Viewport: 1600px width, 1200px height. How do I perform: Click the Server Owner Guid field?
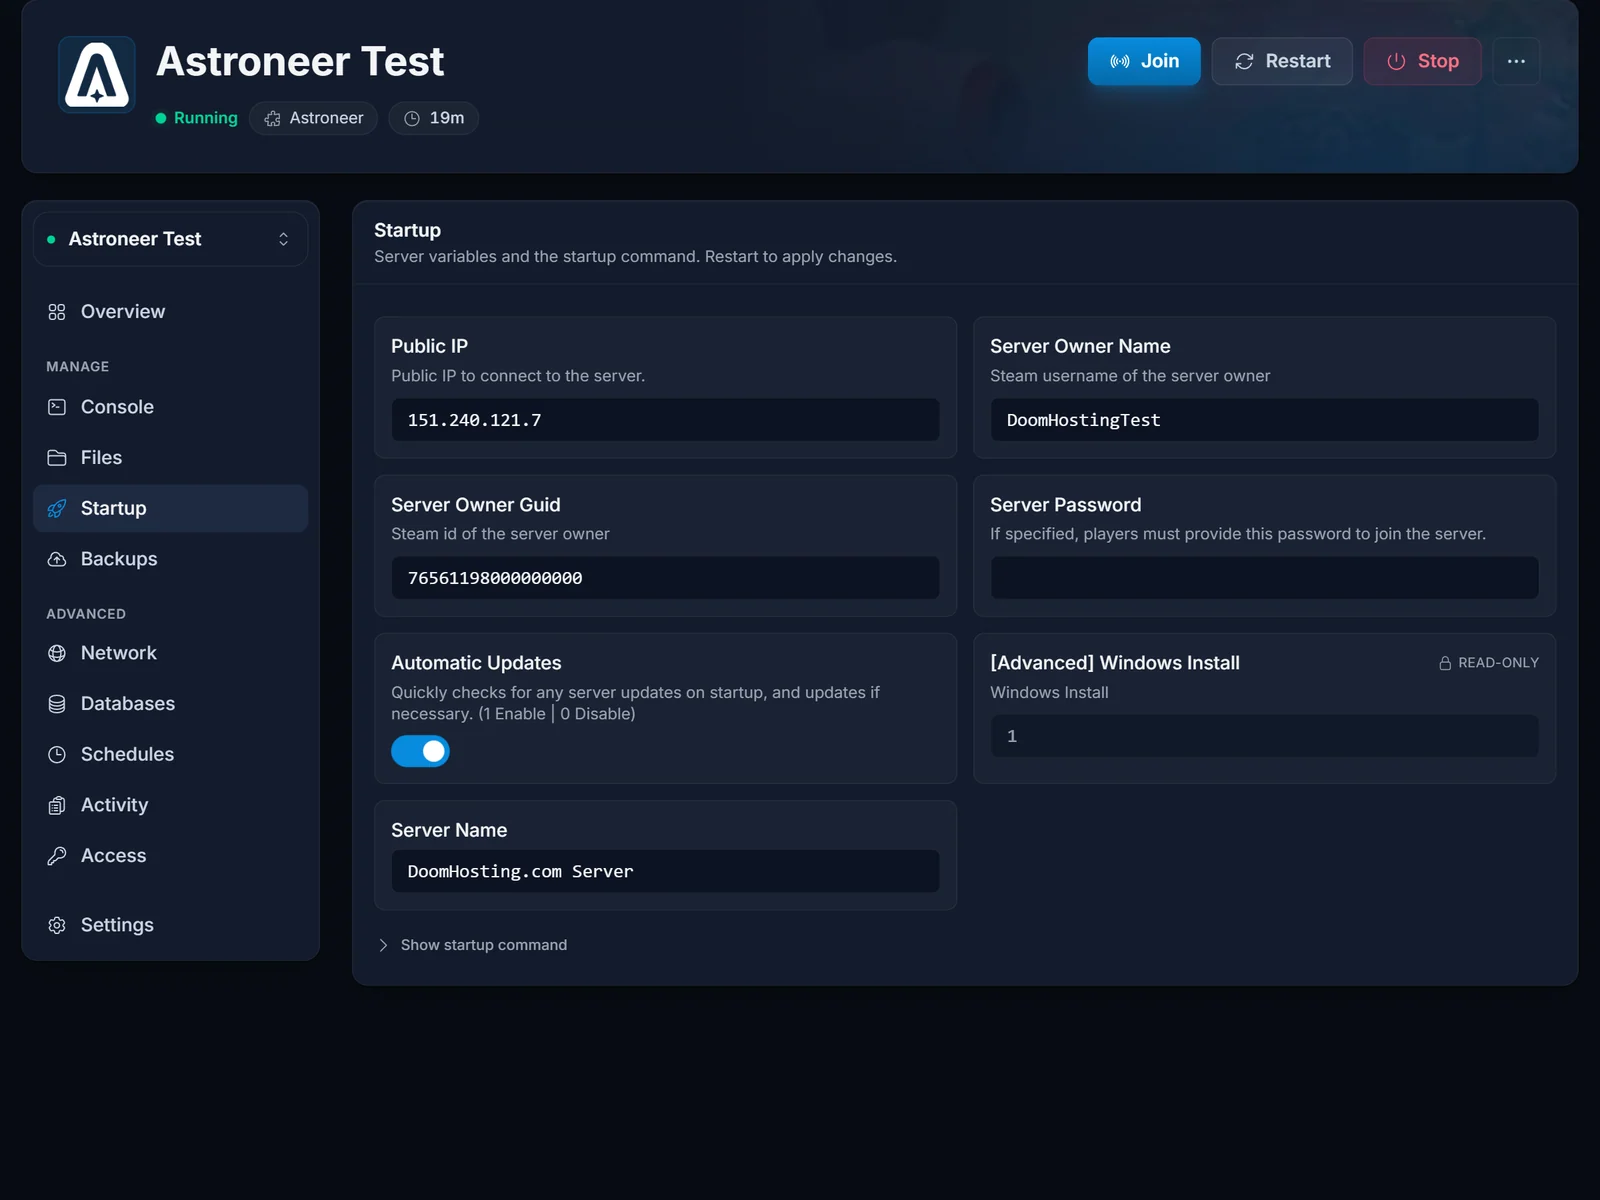click(665, 578)
